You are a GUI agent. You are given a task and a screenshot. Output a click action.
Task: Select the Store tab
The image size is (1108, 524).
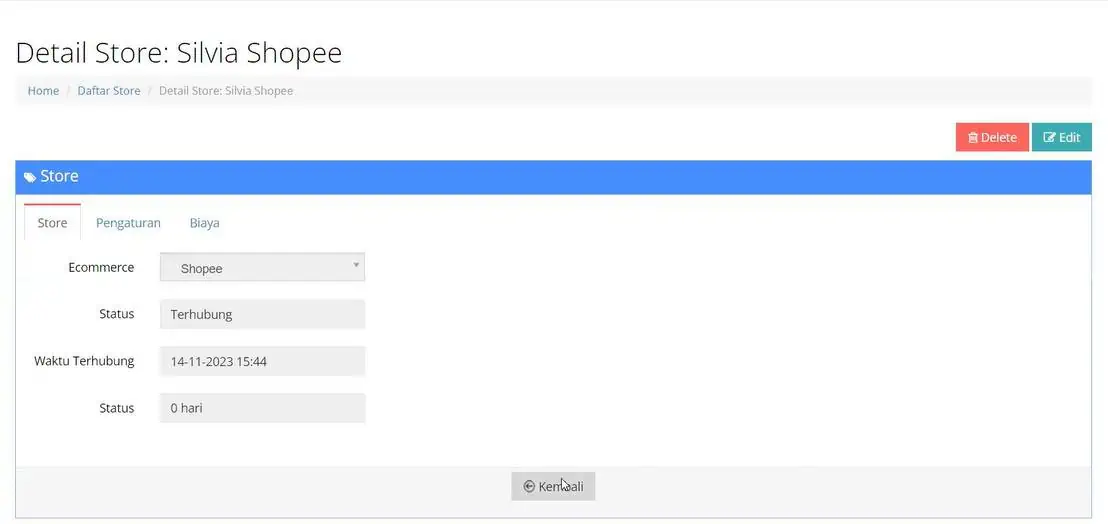coord(52,222)
